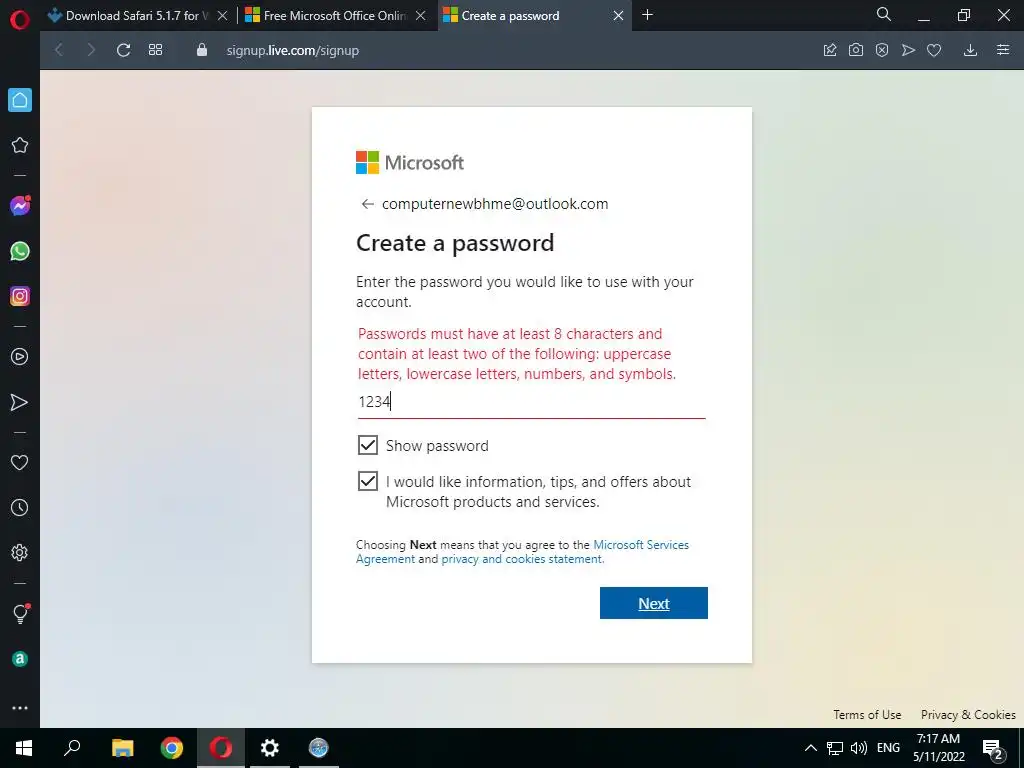Open Easy Setup sliders icon
Image resolution: width=1024 pixels, height=768 pixels.
1003,50
